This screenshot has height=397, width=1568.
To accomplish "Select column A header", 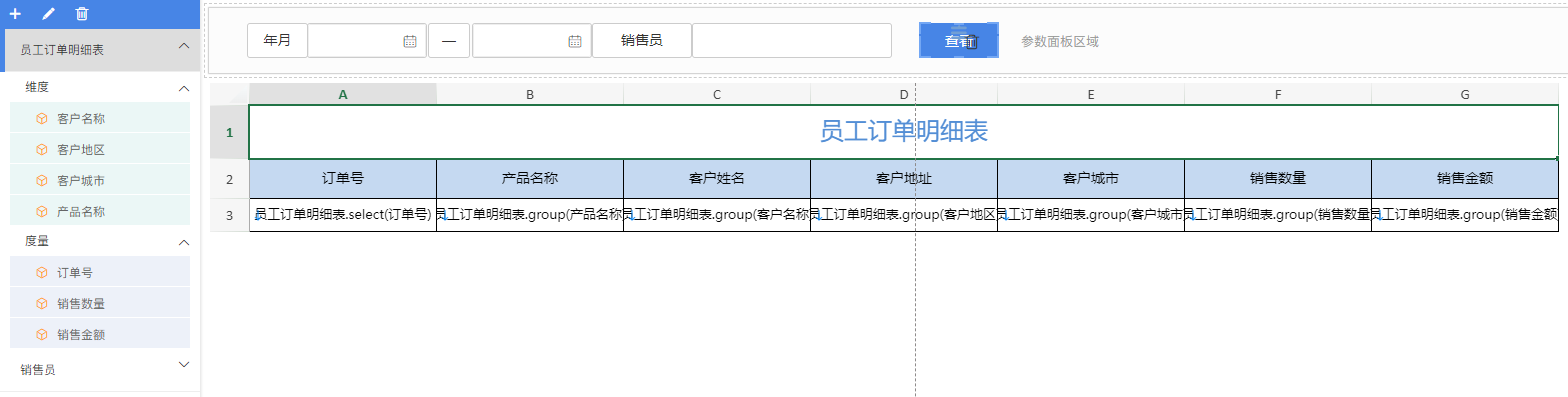I will 343,94.
